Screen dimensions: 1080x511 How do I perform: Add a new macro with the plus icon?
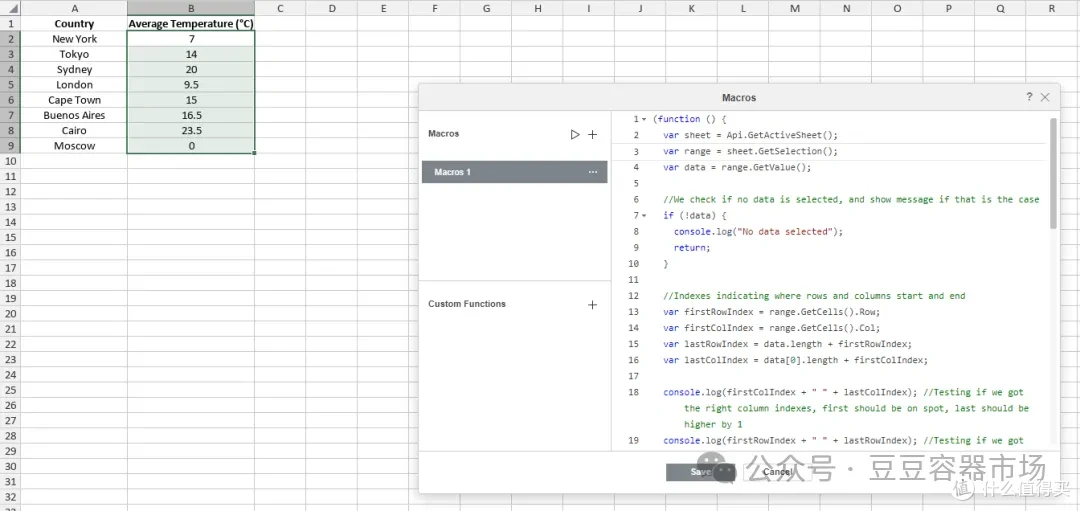592,134
